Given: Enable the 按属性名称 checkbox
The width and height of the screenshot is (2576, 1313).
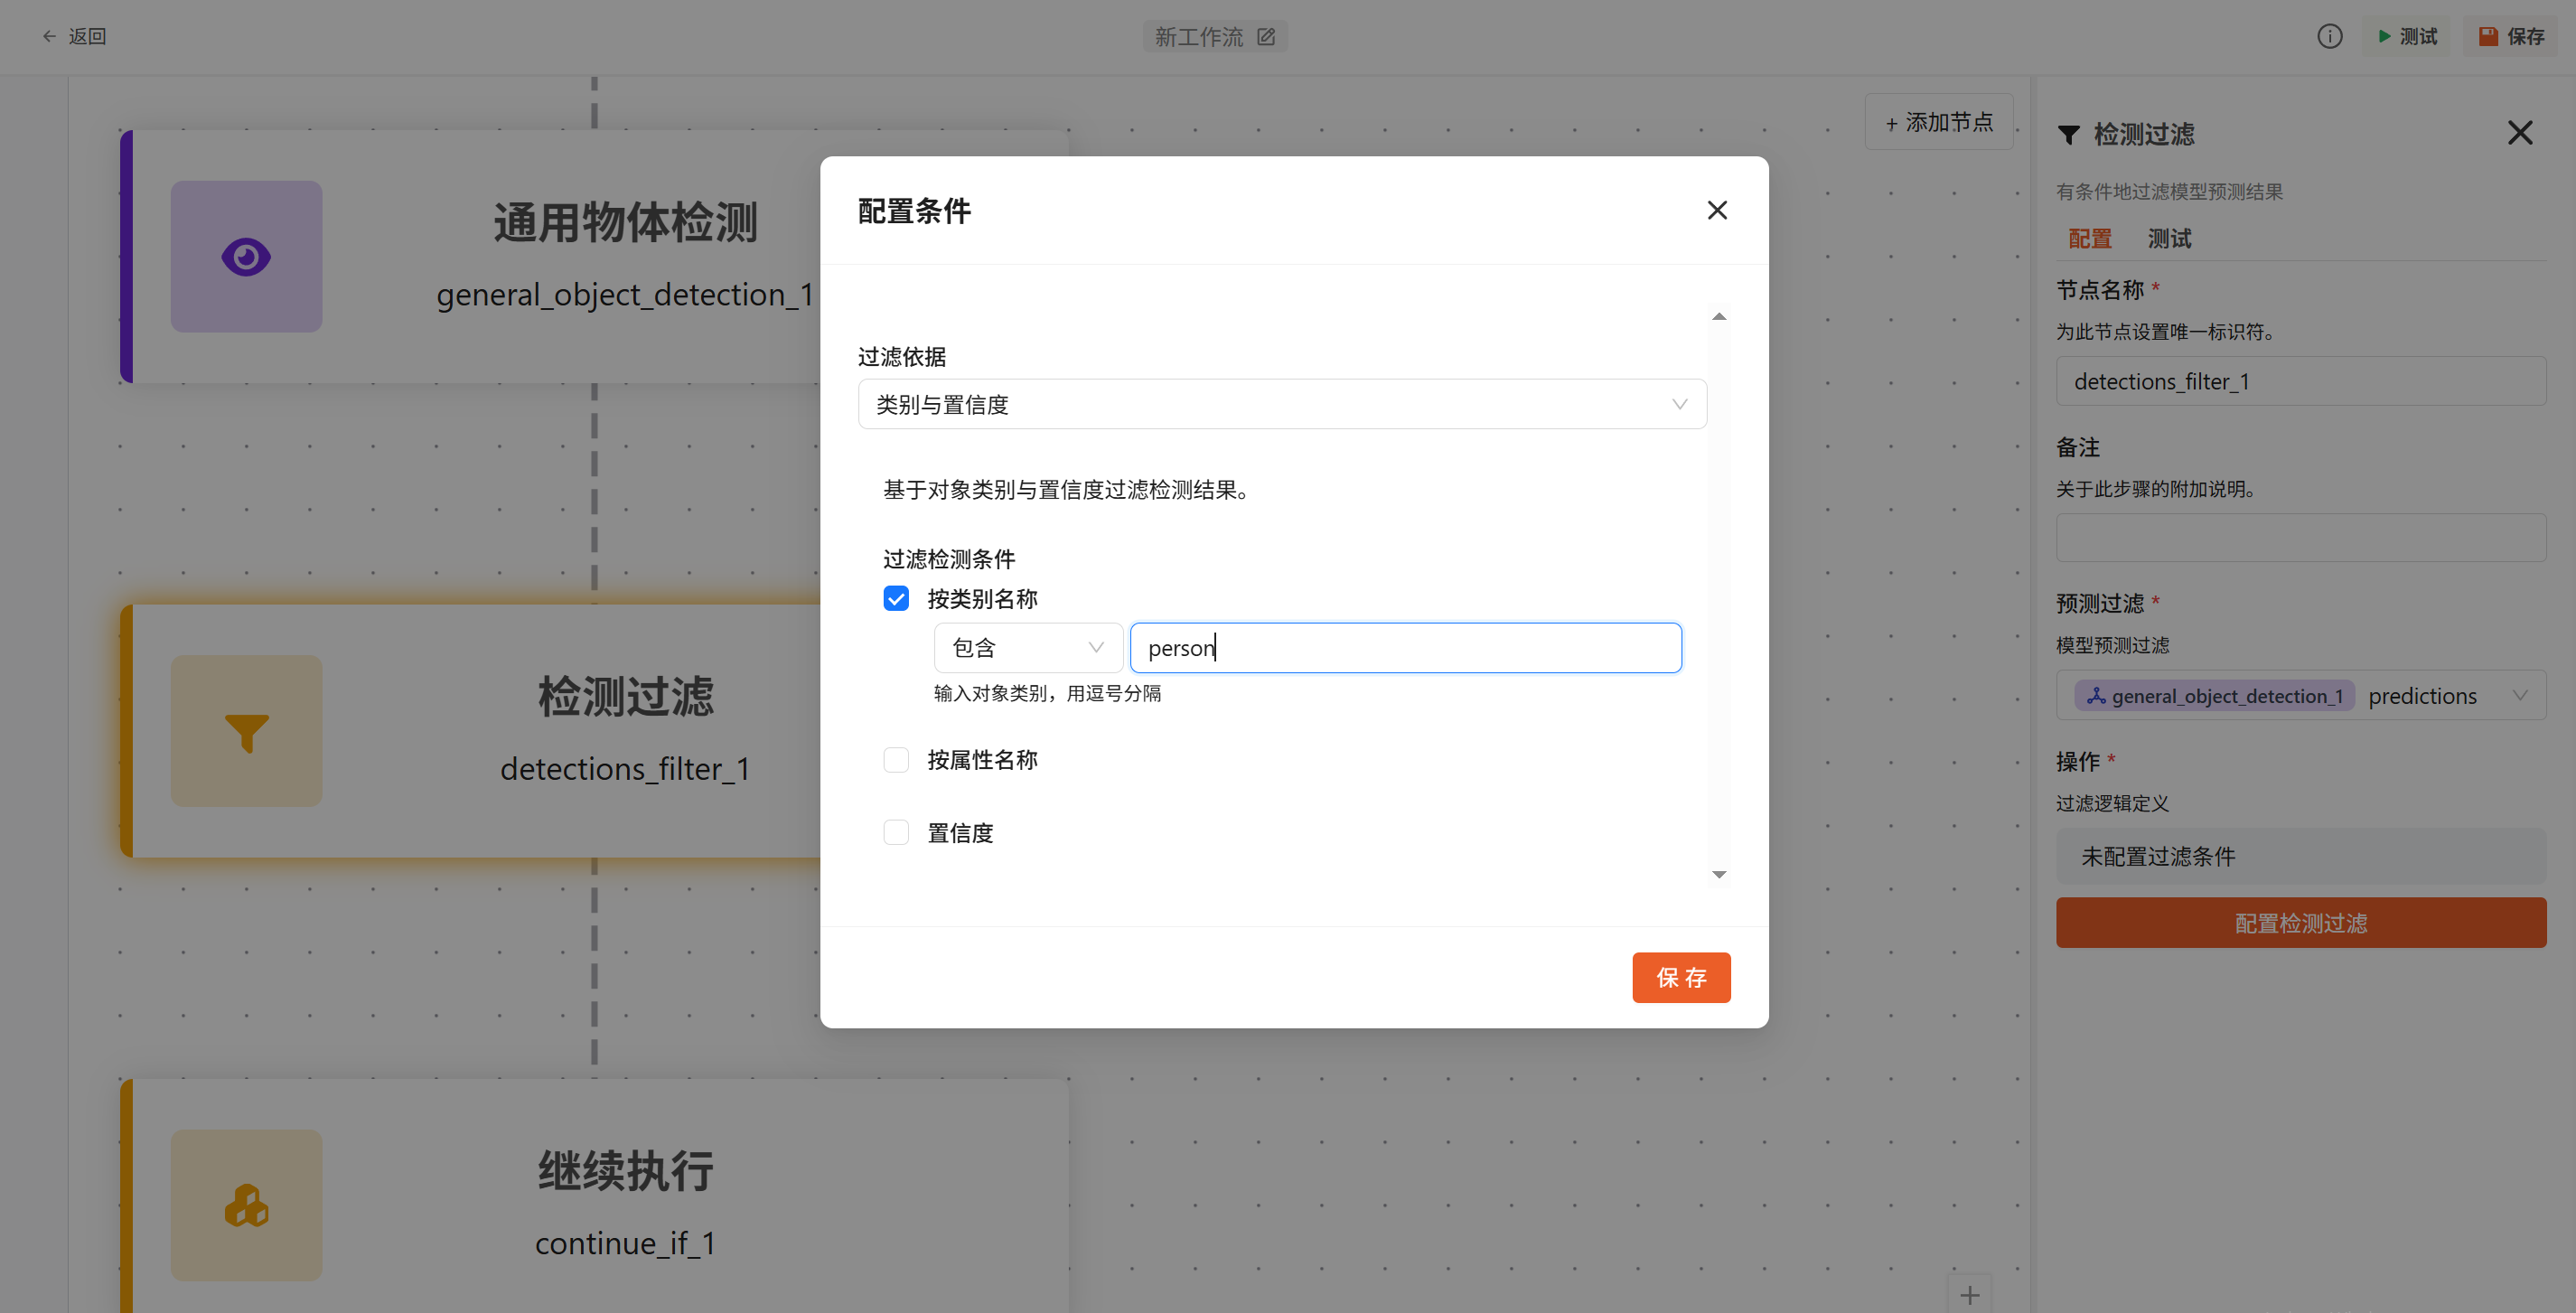Looking at the screenshot, I should (896, 760).
